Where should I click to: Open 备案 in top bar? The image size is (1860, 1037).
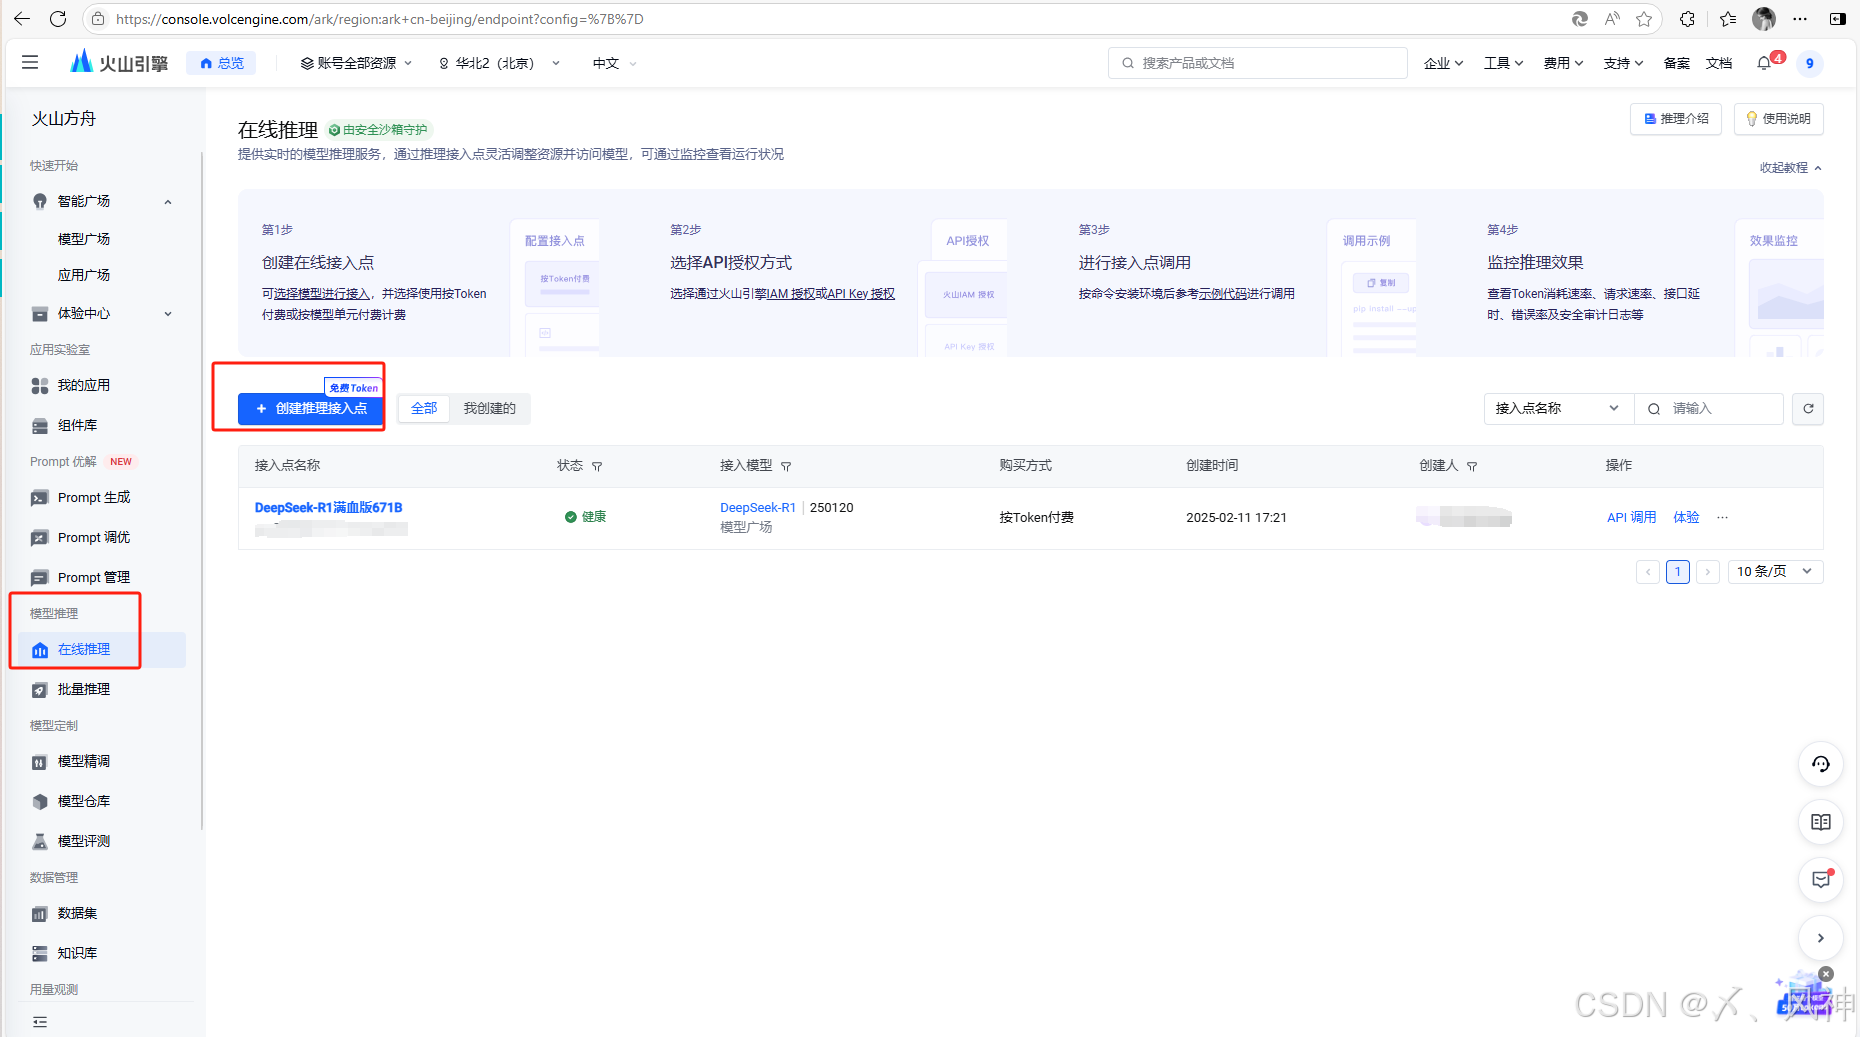[1676, 63]
